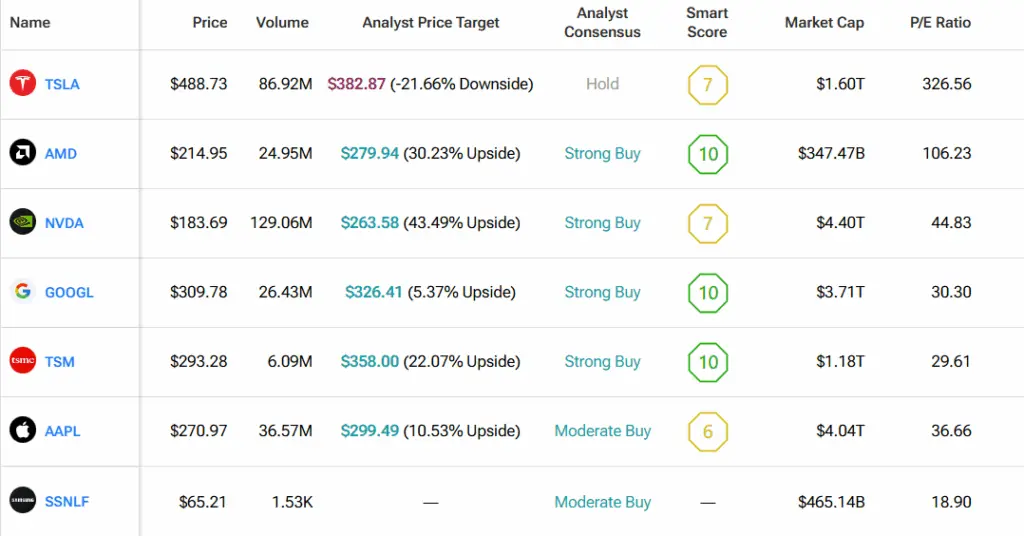Open the GOOGL ticker link
1024x536 pixels.
[x=69, y=293]
